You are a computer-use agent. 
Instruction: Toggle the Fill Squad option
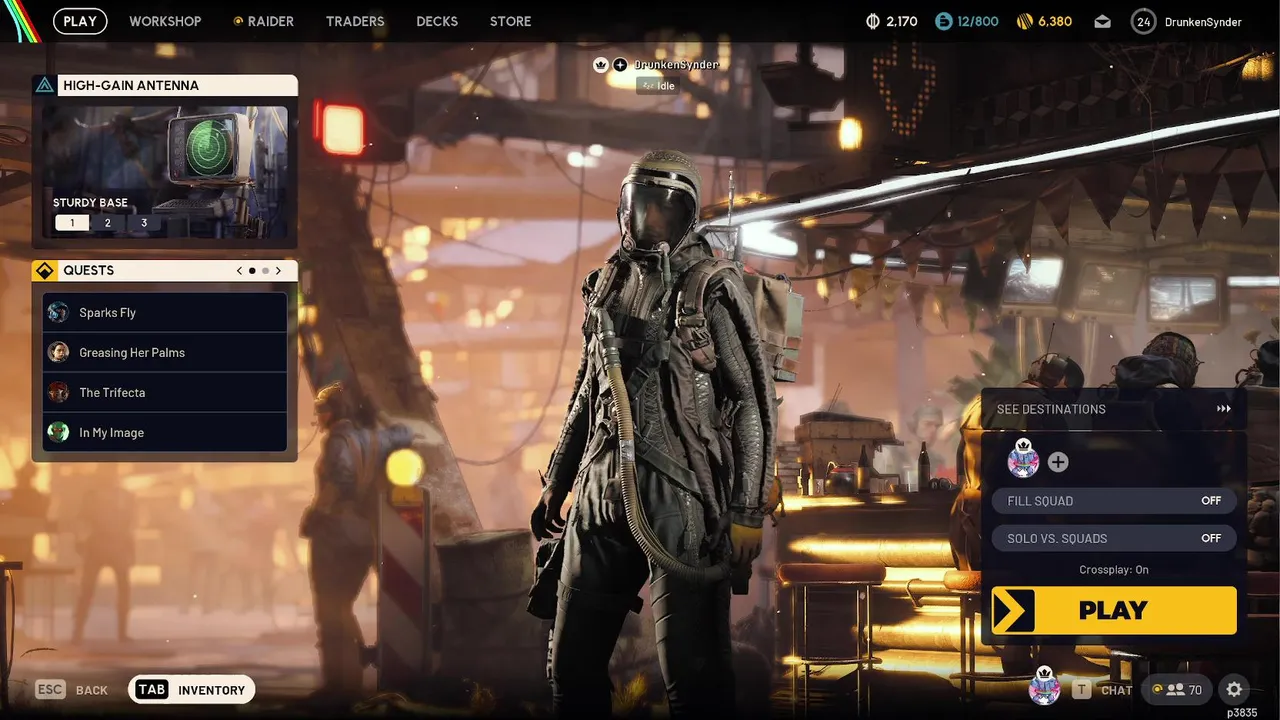pos(1114,501)
